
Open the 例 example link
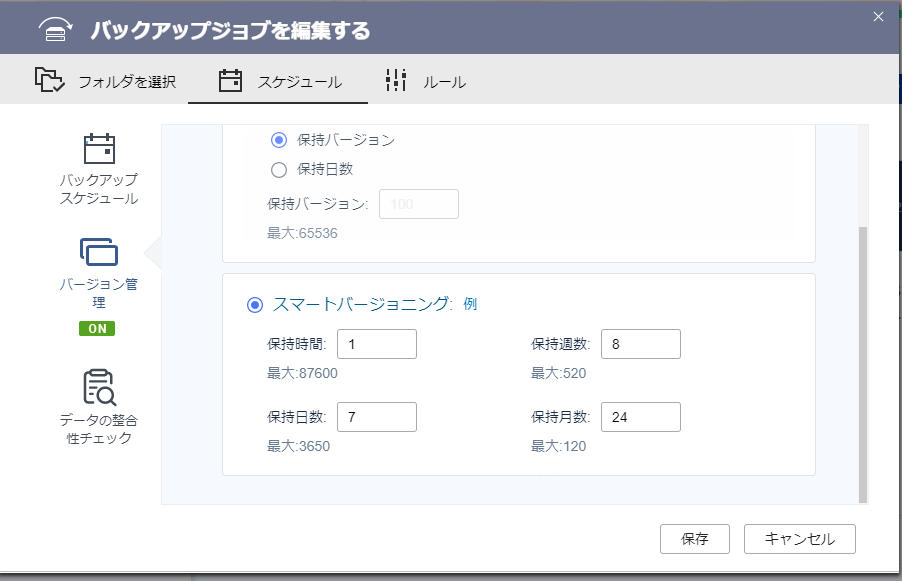click(x=470, y=304)
